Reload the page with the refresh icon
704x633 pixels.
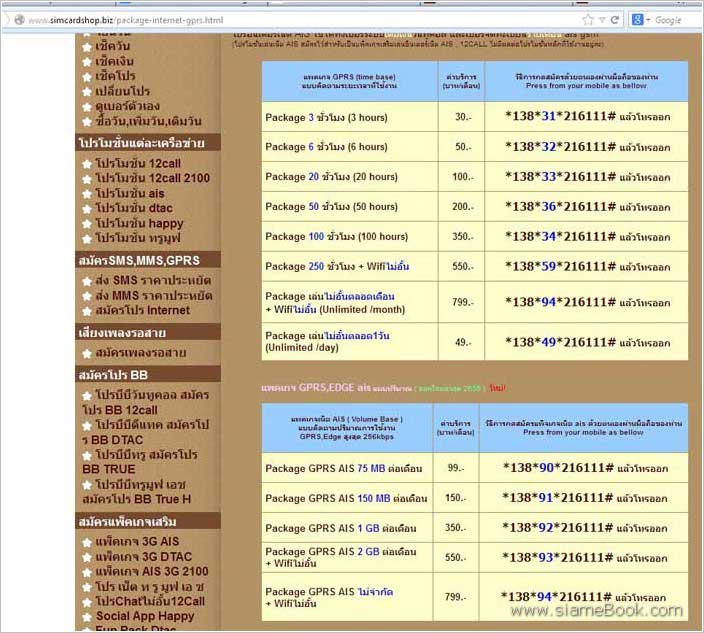(615, 20)
